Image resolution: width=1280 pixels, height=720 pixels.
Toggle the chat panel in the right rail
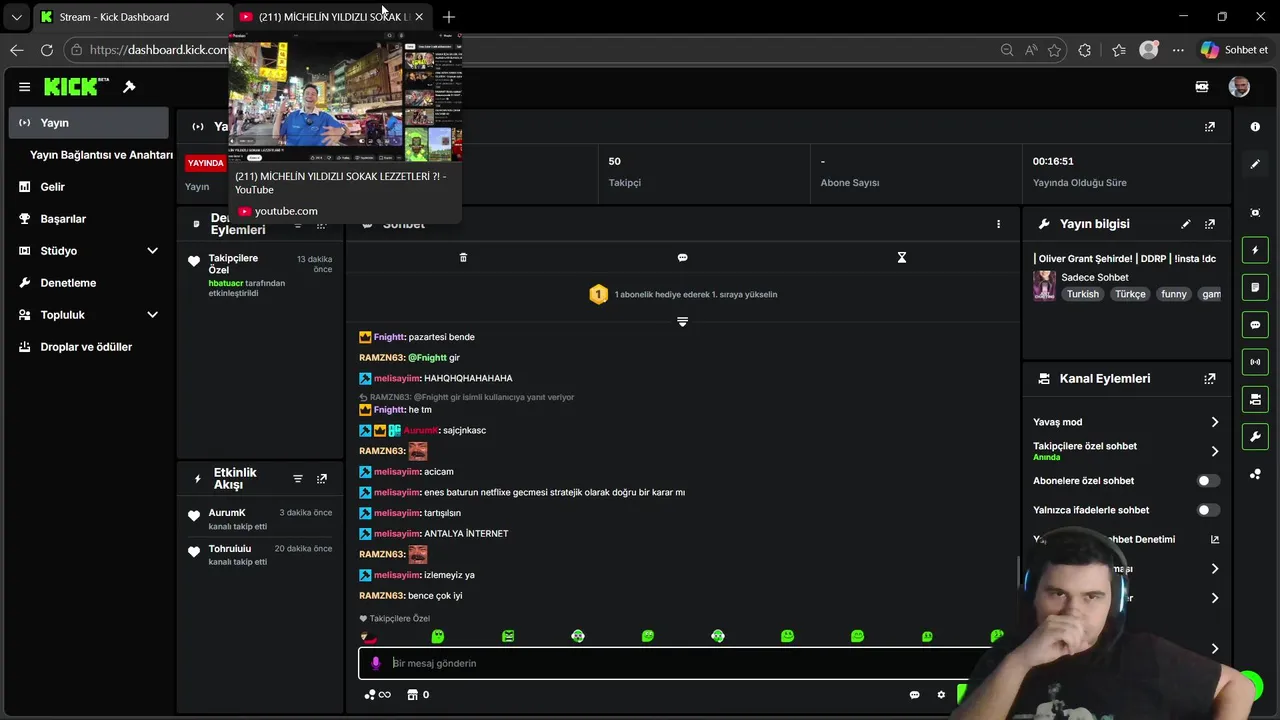(1255, 325)
